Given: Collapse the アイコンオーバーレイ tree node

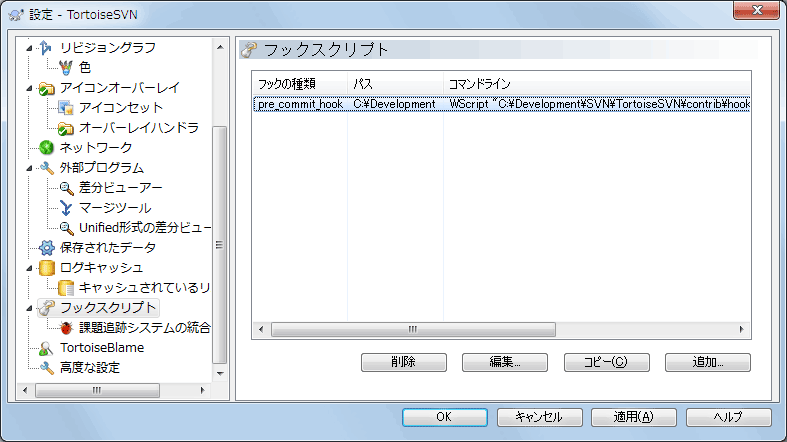Looking at the screenshot, I should click(x=29, y=88).
